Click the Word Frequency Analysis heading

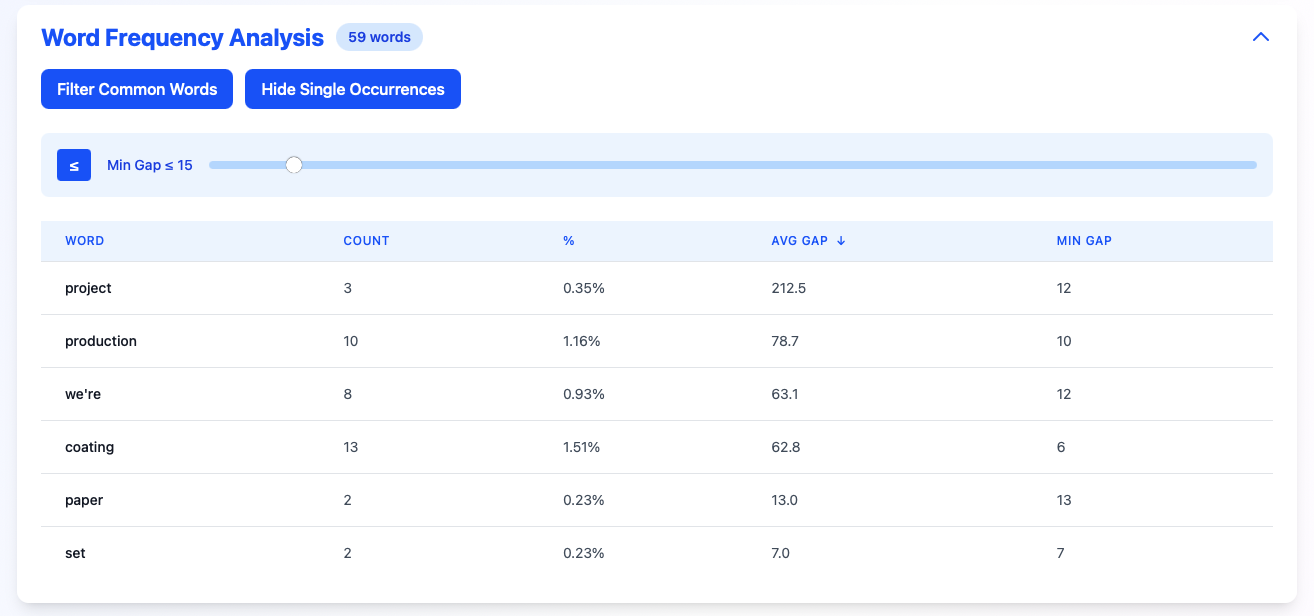tap(182, 38)
